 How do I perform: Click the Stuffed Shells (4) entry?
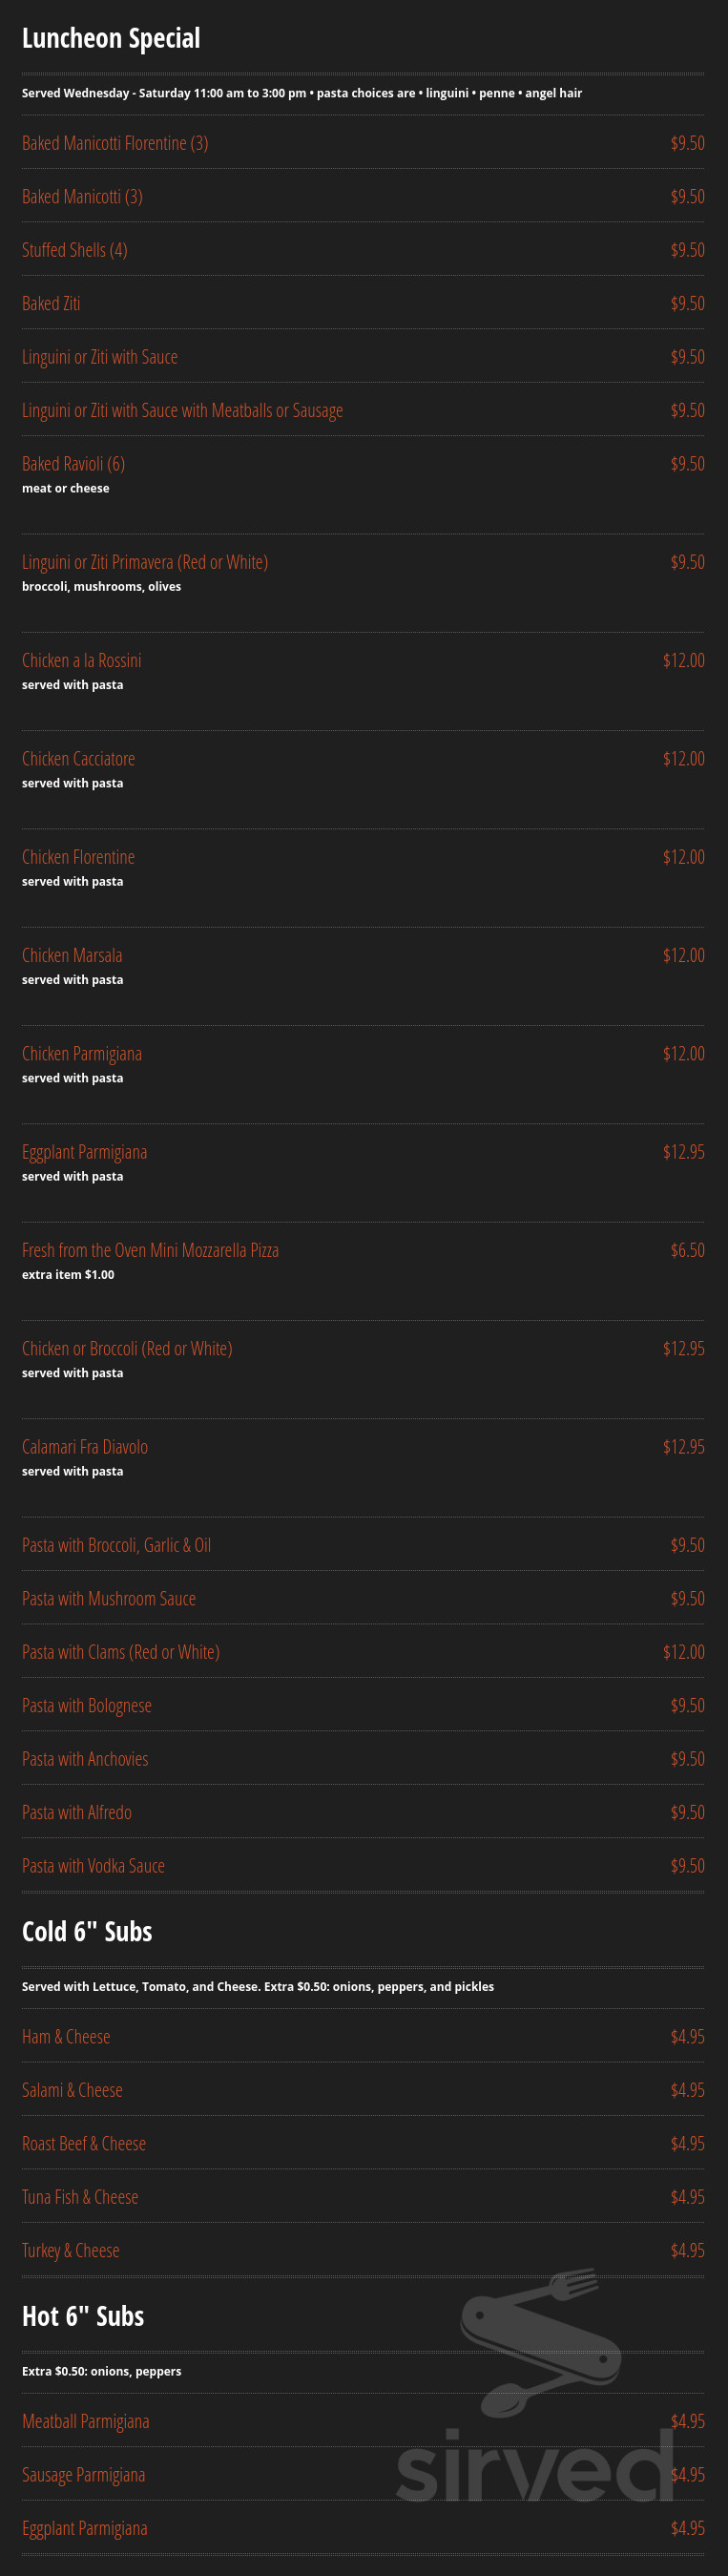(75, 250)
